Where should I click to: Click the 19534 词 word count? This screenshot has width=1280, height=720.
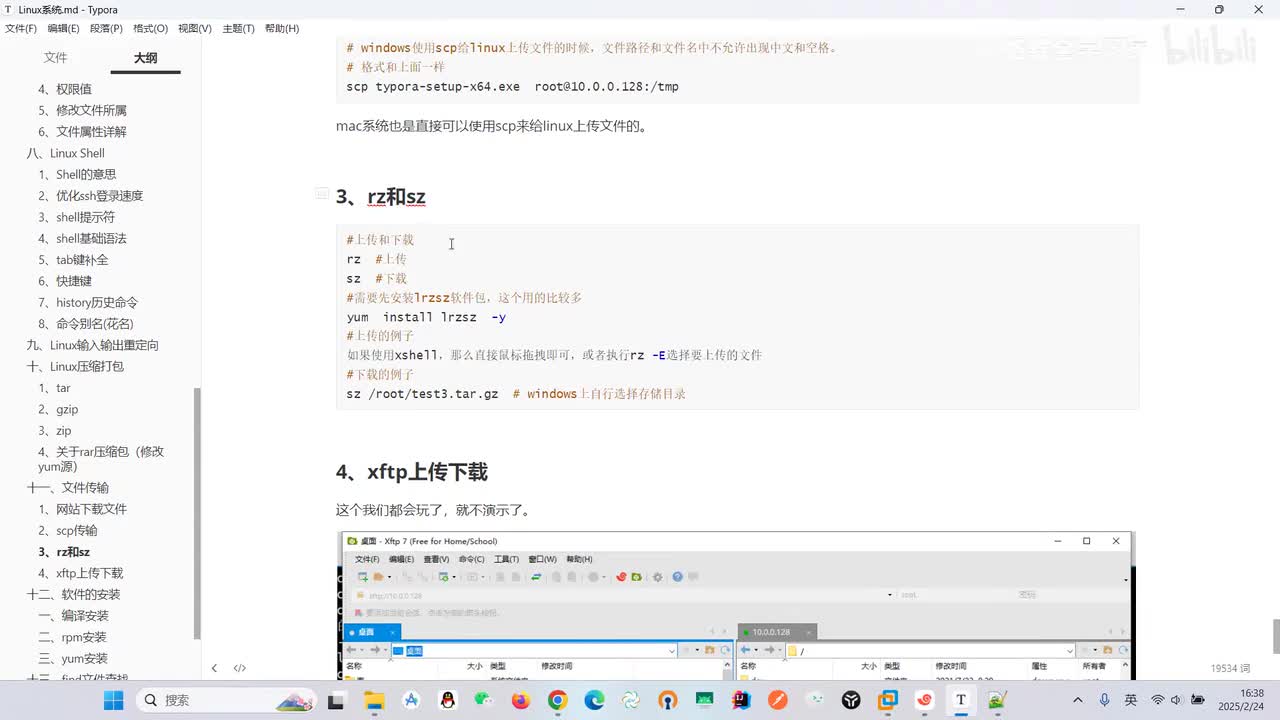[x=1230, y=668]
